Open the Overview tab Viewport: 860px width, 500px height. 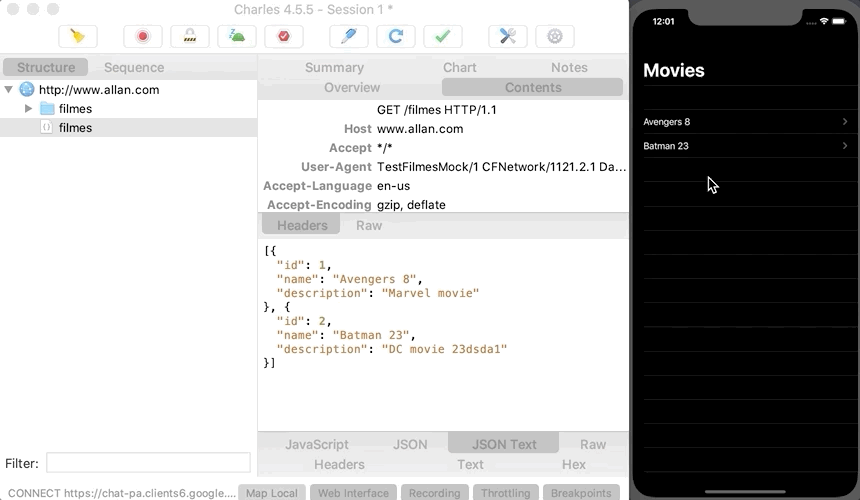coord(352,88)
